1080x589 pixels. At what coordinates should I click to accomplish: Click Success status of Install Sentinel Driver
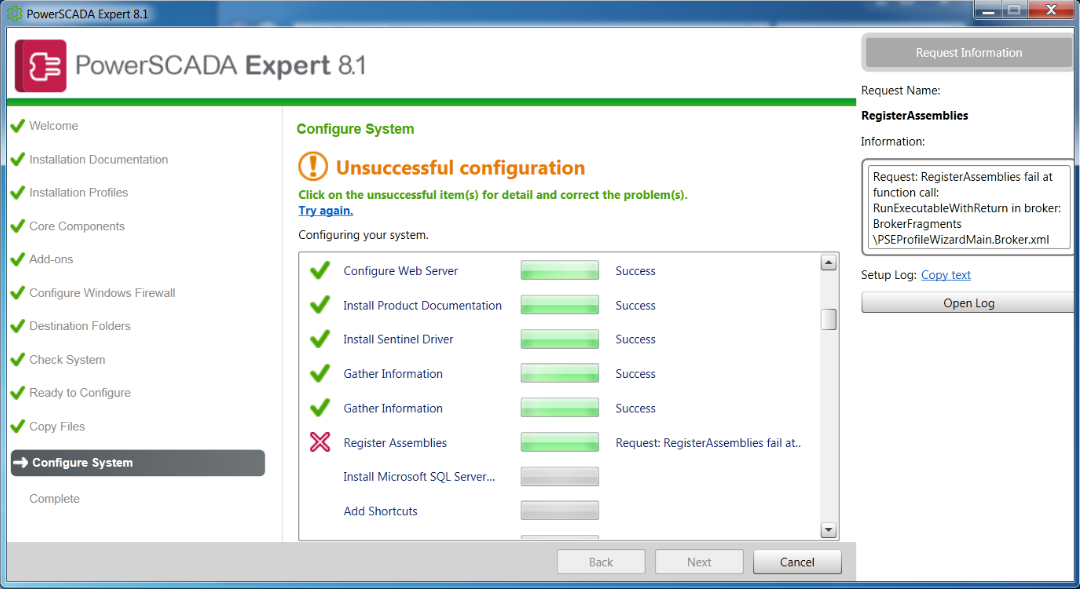point(635,340)
